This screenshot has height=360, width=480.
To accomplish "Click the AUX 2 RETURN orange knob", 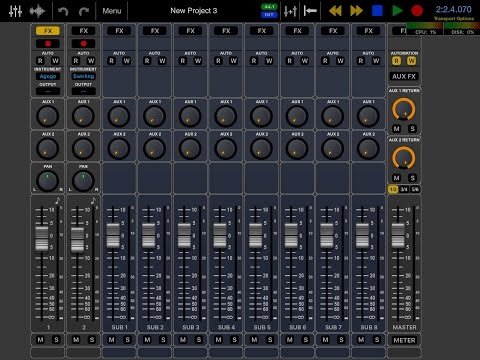I will pyautogui.click(x=404, y=159).
